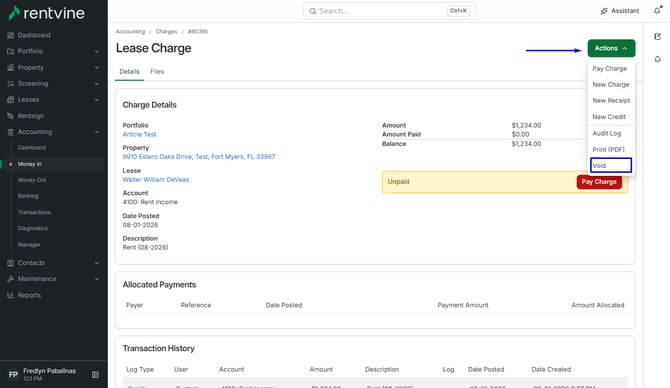The width and height of the screenshot is (670, 388).
Task: Open Manager submenu item
Action: (29, 244)
